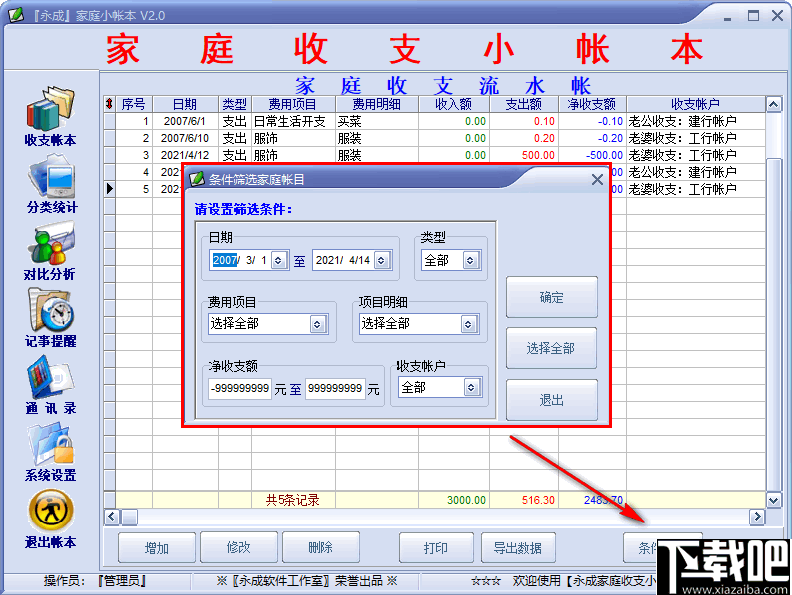The width and height of the screenshot is (792, 595).
Task: Open the 收支帐本 ledger icon
Action: [51, 109]
